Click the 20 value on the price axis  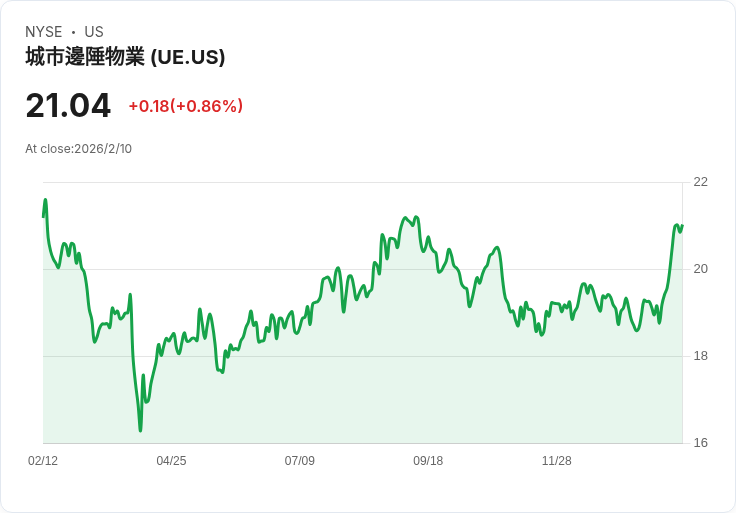click(700, 269)
